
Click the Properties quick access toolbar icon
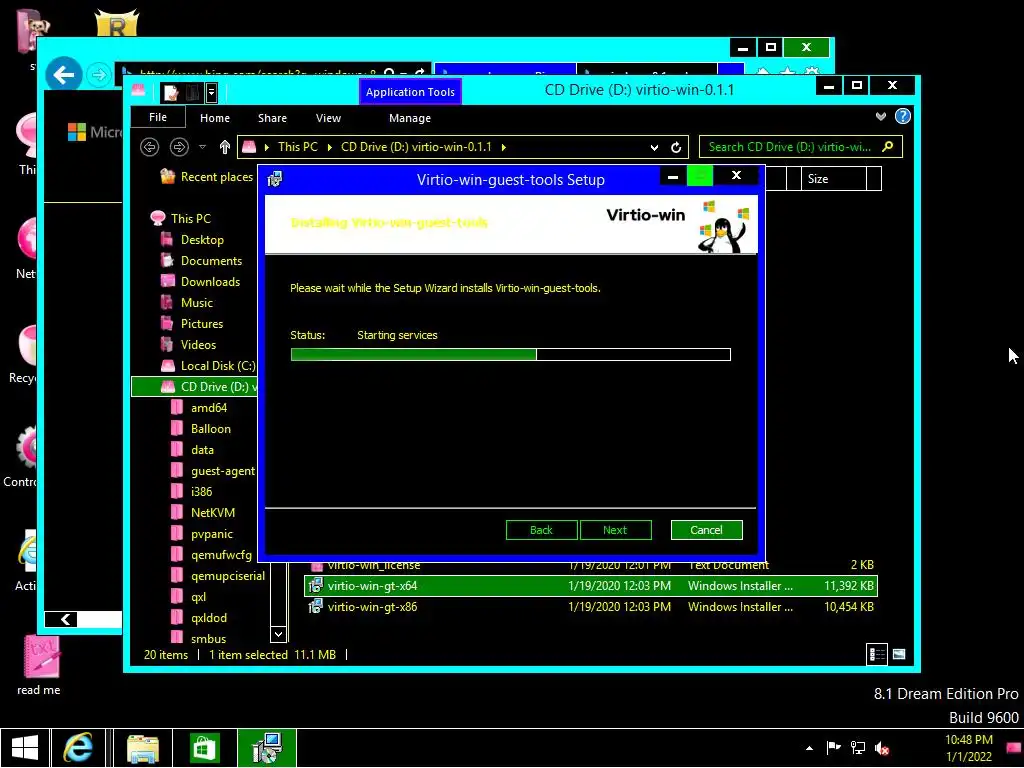tap(171, 92)
